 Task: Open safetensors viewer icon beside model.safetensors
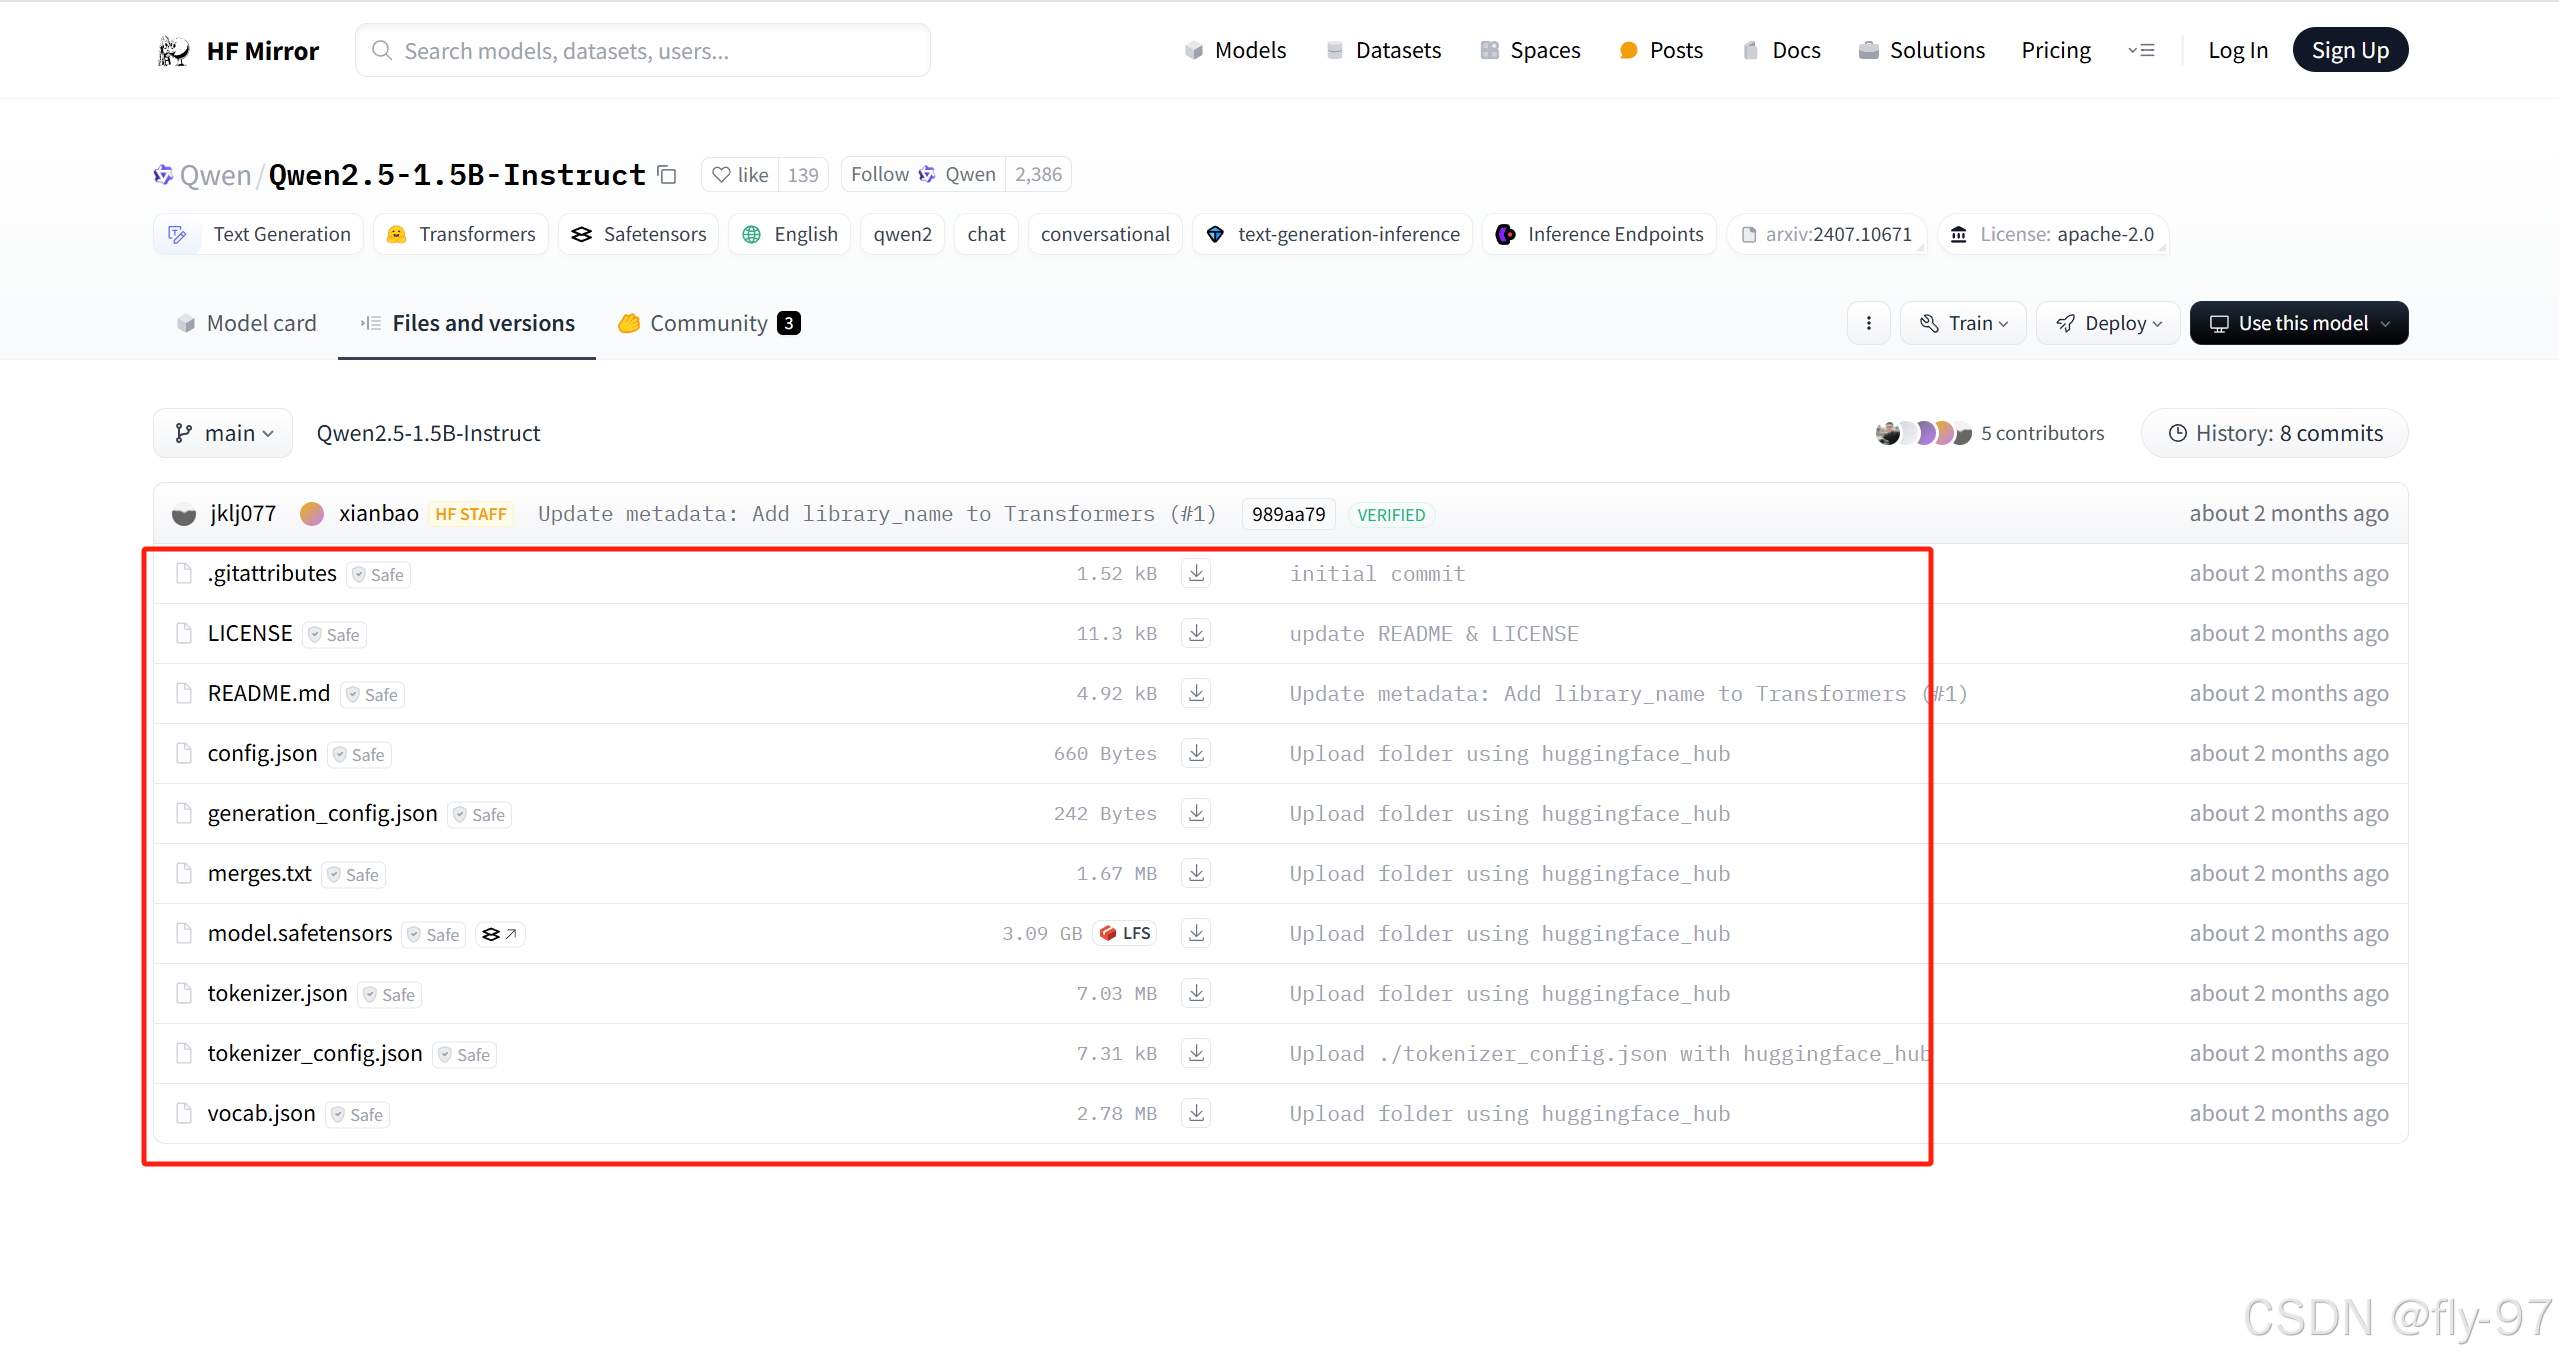pyautogui.click(x=499, y=934)
